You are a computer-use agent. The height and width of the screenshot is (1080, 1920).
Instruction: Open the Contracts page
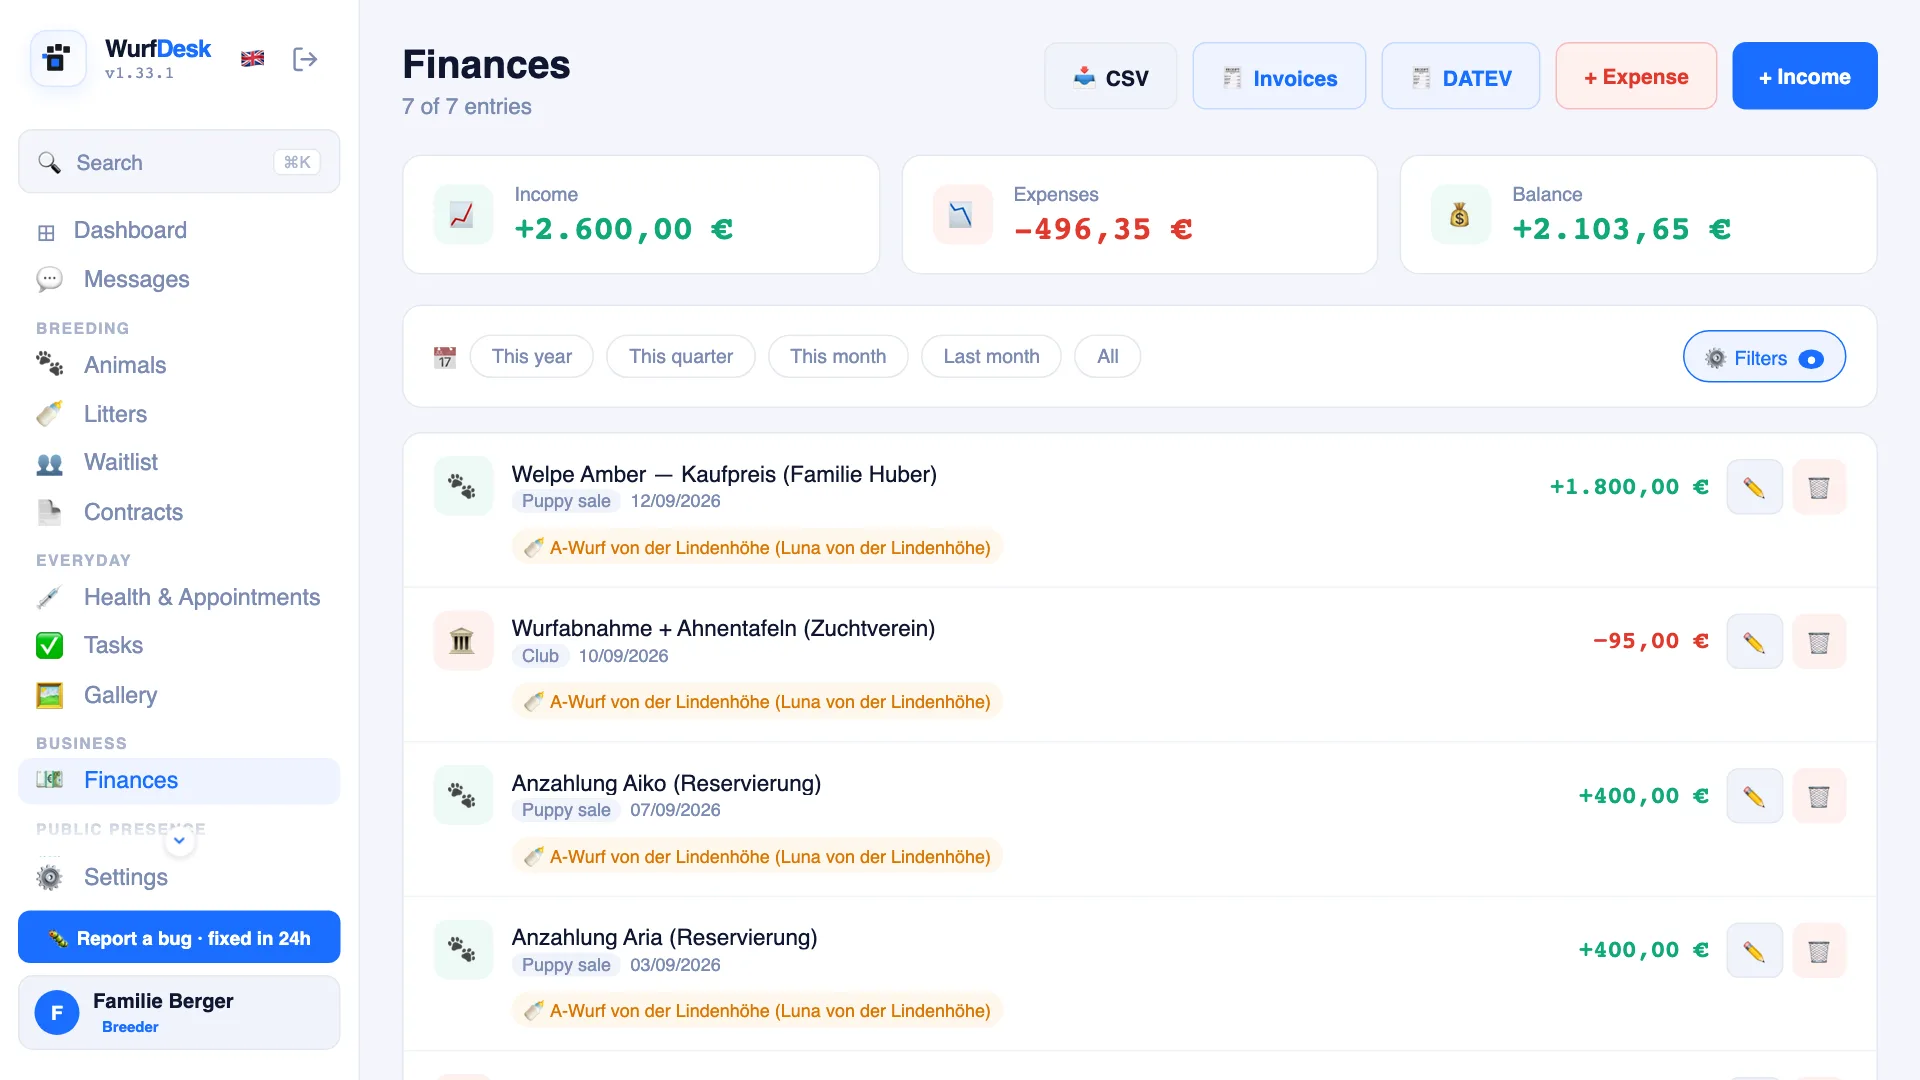(179, 512)
